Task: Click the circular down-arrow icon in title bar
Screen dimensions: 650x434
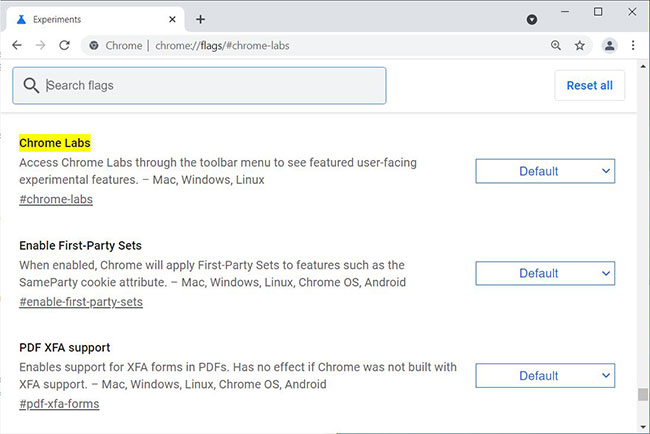Action: click(x=532, y=19)
